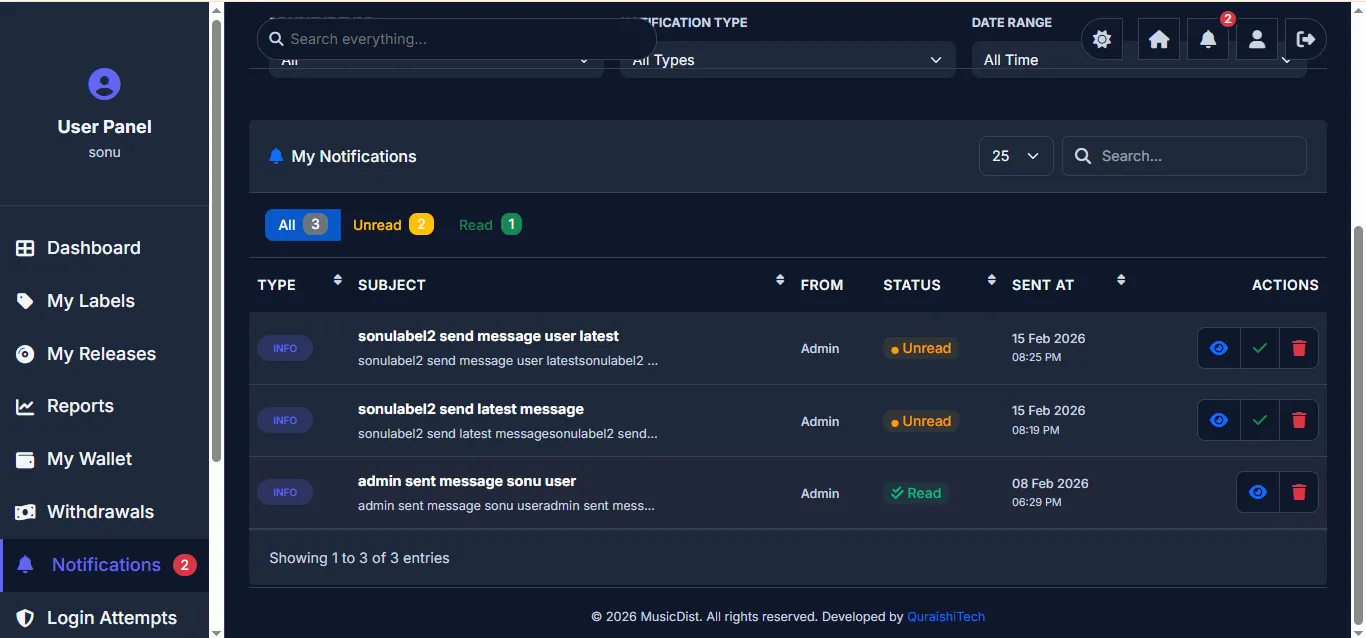Mark 'sonulabel2 send latest message' as read
The image size is (1366, 638).
[x=1259, y=420]
